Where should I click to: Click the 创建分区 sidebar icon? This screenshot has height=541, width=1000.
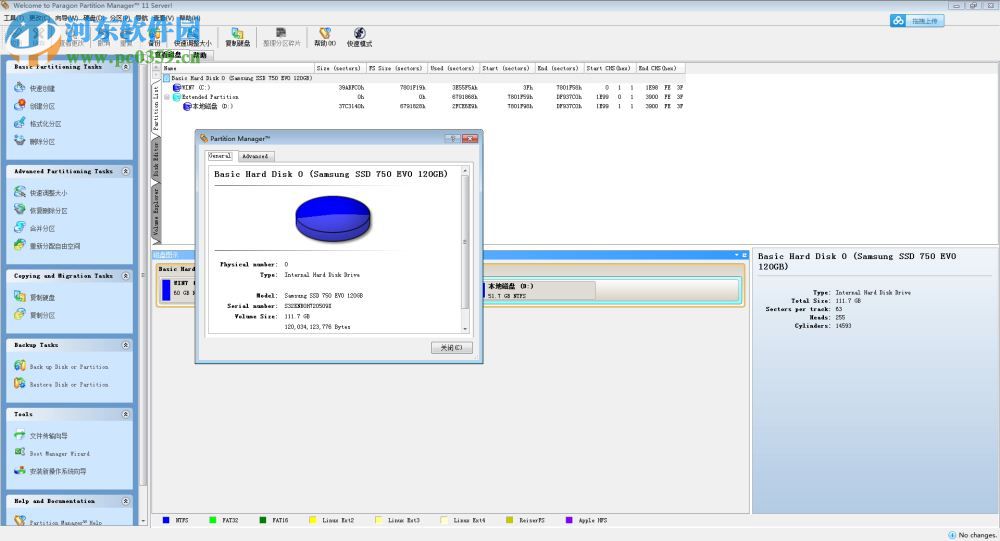(20, 105)
